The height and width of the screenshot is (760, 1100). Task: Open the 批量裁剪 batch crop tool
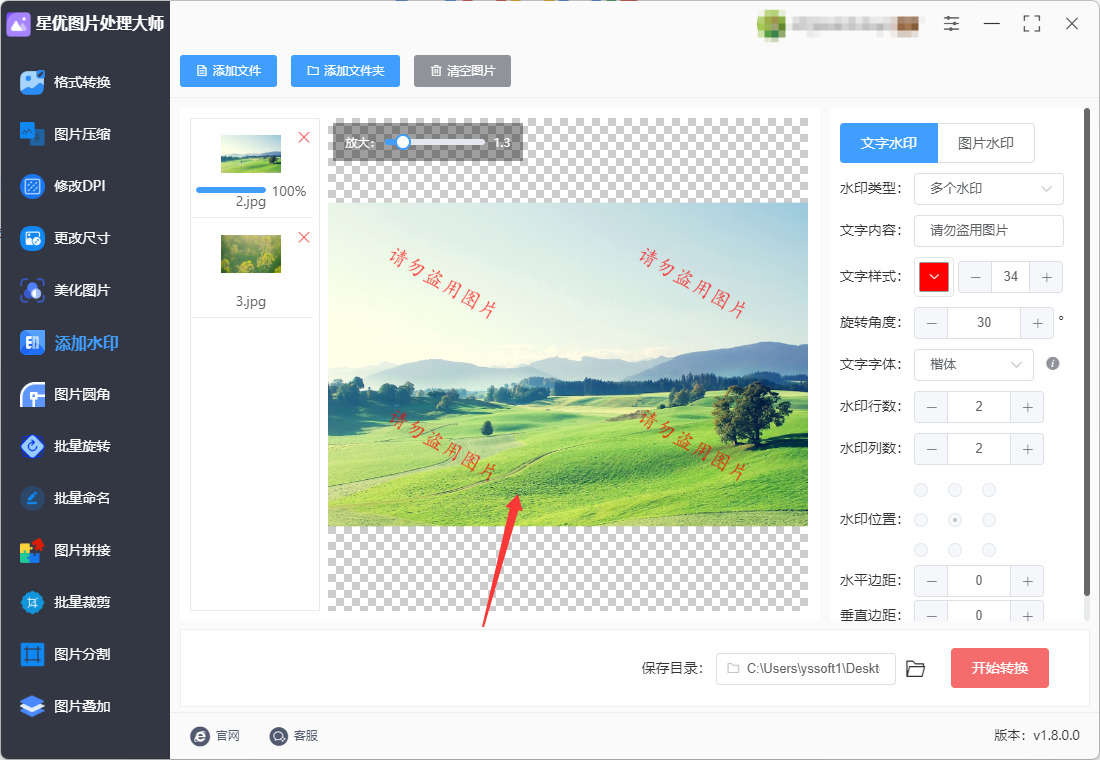pyautogui.click(x=65, y=602)
